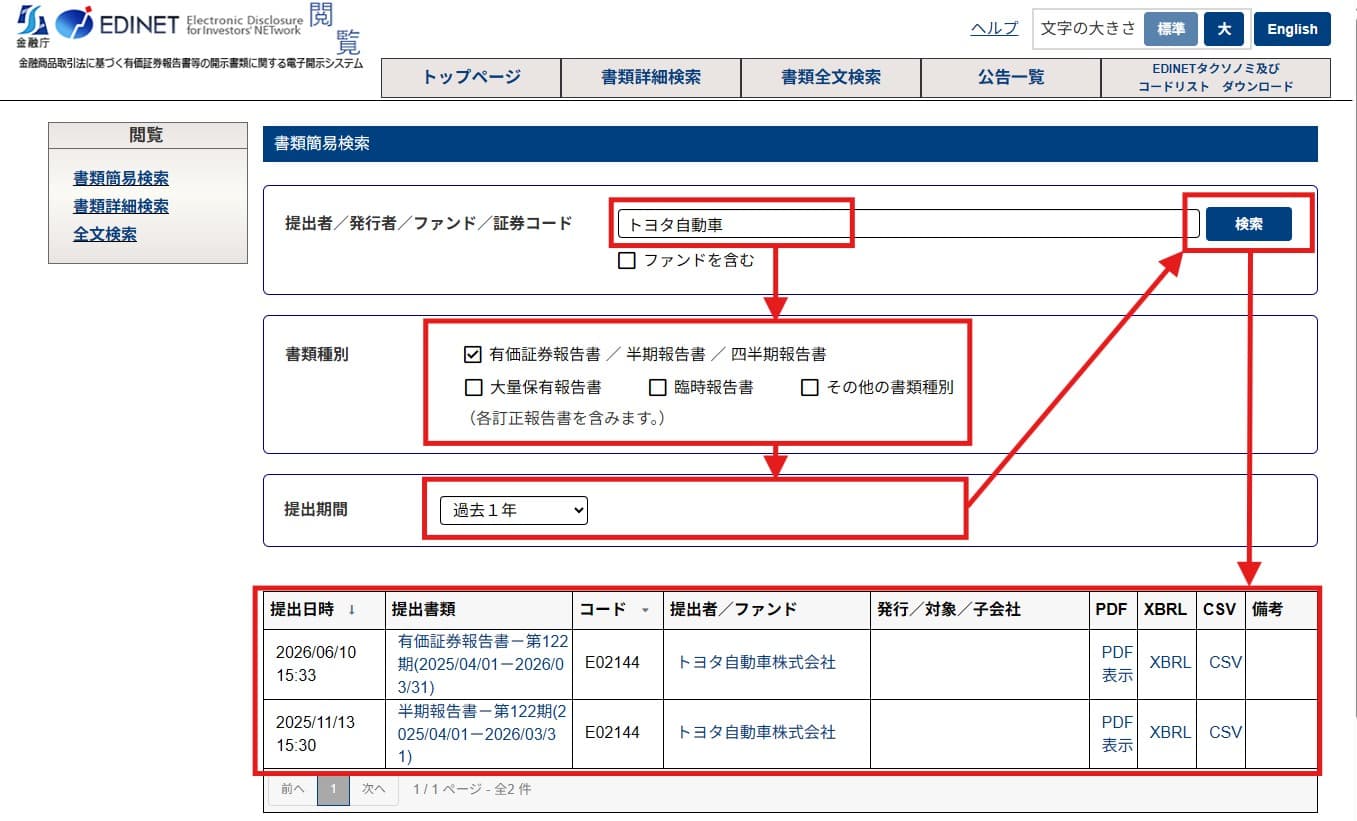Open the 書類詳細検索 navigation tab
The image size is (1357, 821).
pyautogui.click(x=651, y=78)
